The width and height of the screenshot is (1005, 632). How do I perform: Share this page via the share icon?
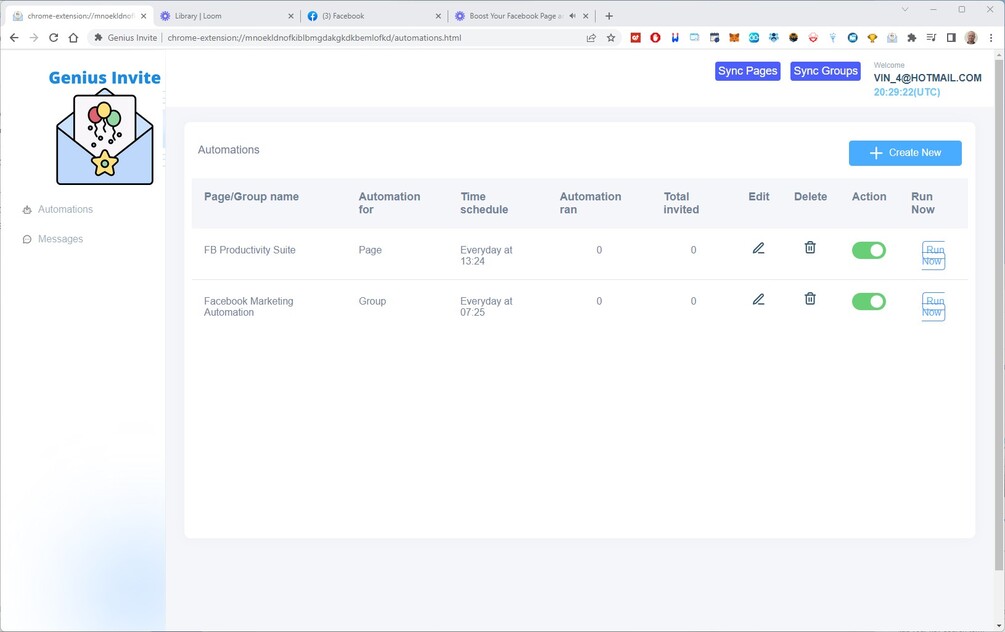coord(591,38)
